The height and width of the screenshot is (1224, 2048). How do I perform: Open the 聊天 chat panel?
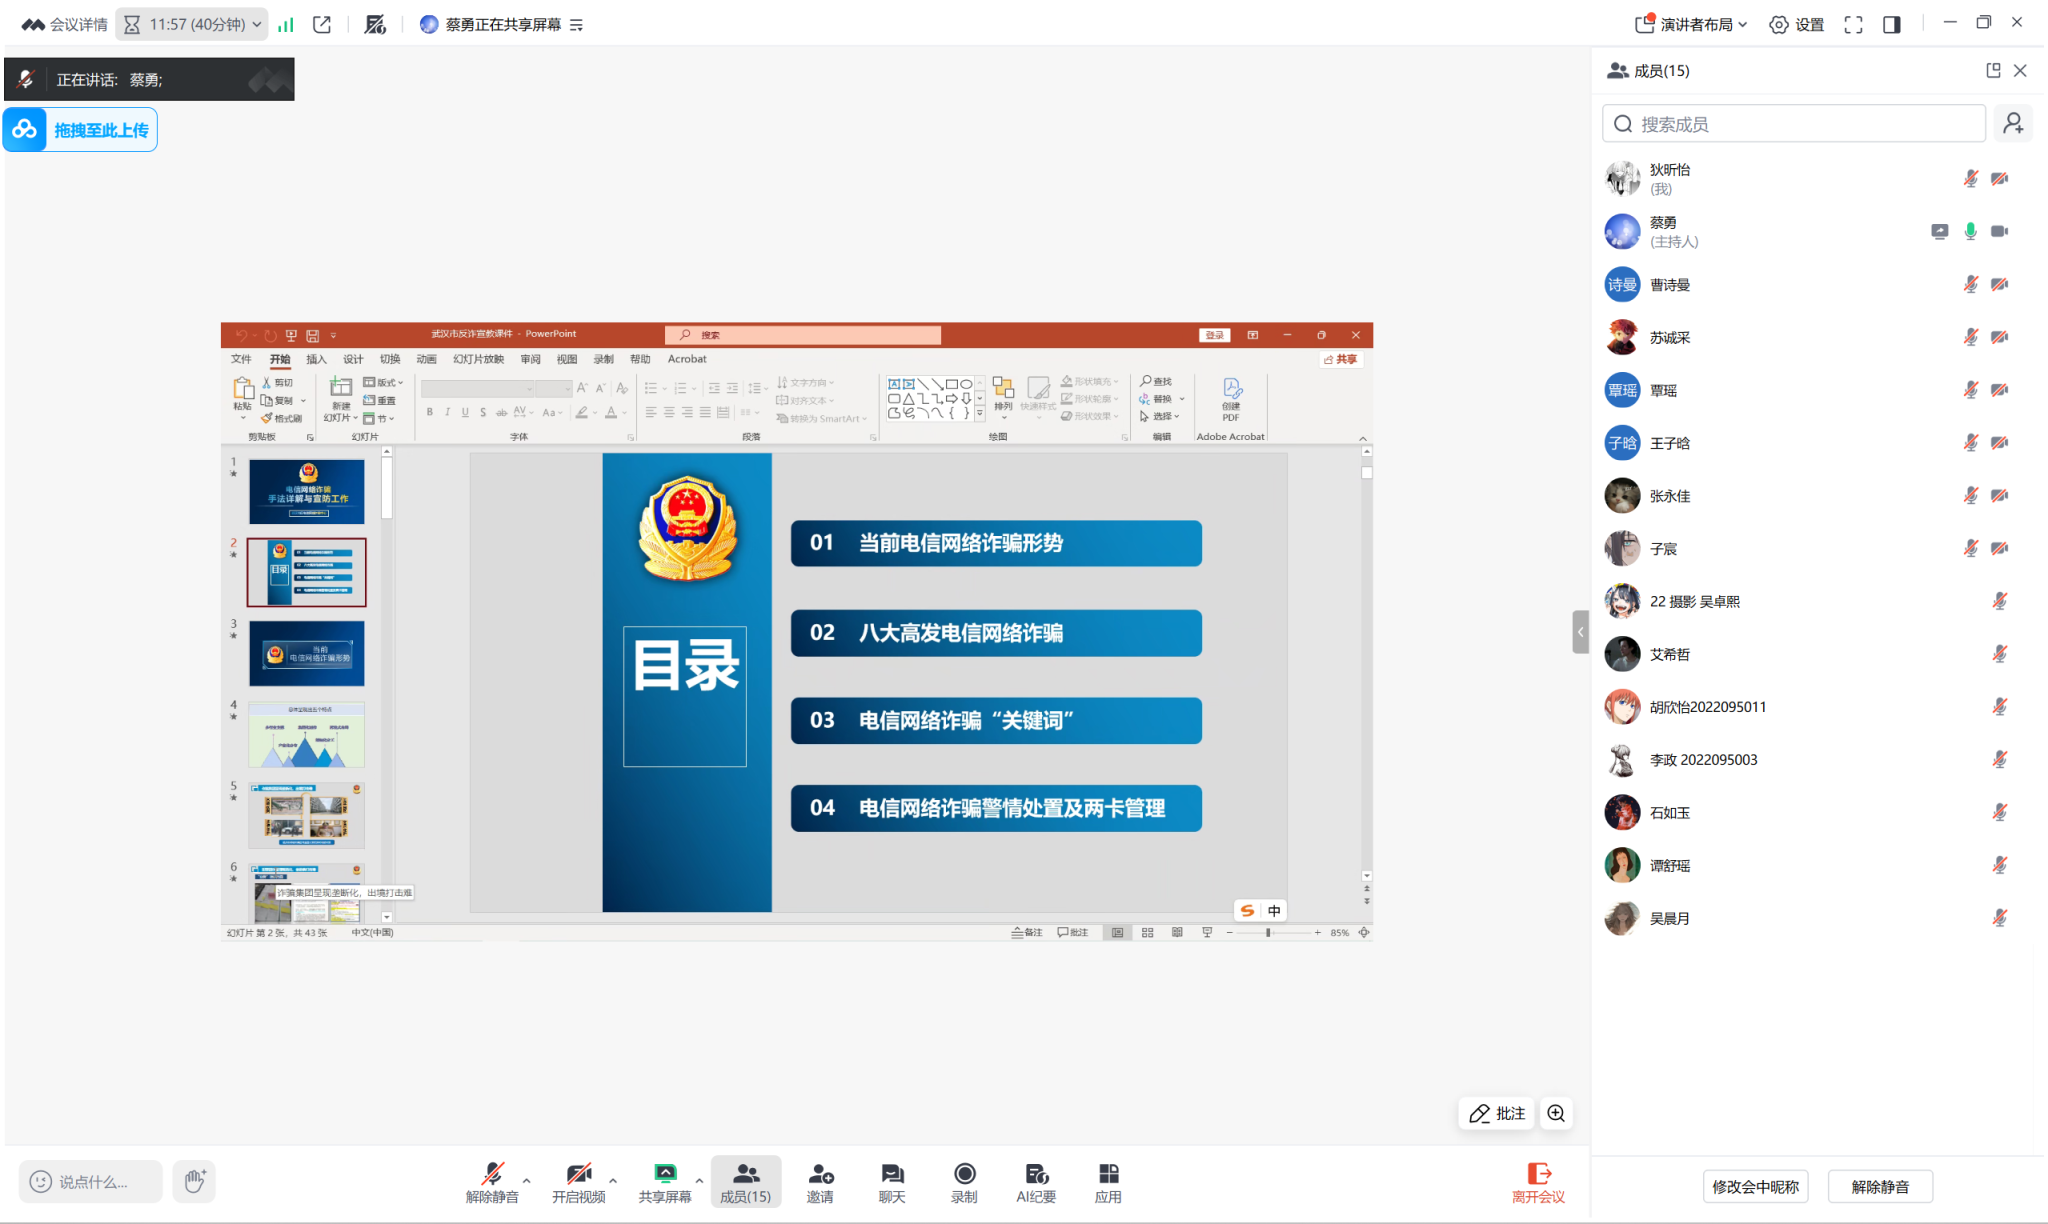point(892,1181)
